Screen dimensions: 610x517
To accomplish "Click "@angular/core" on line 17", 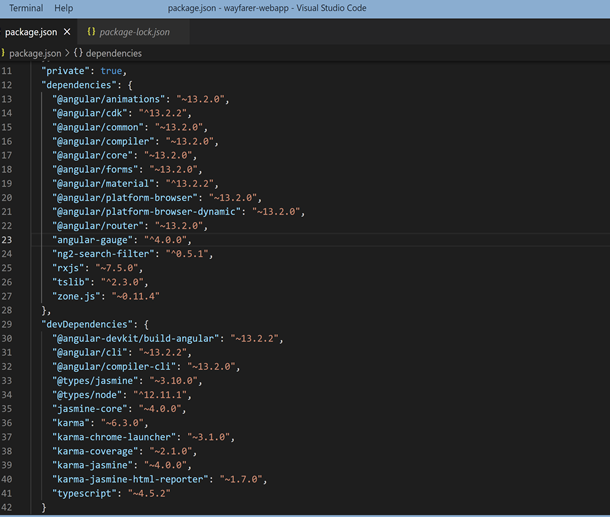I will point(93,155).
